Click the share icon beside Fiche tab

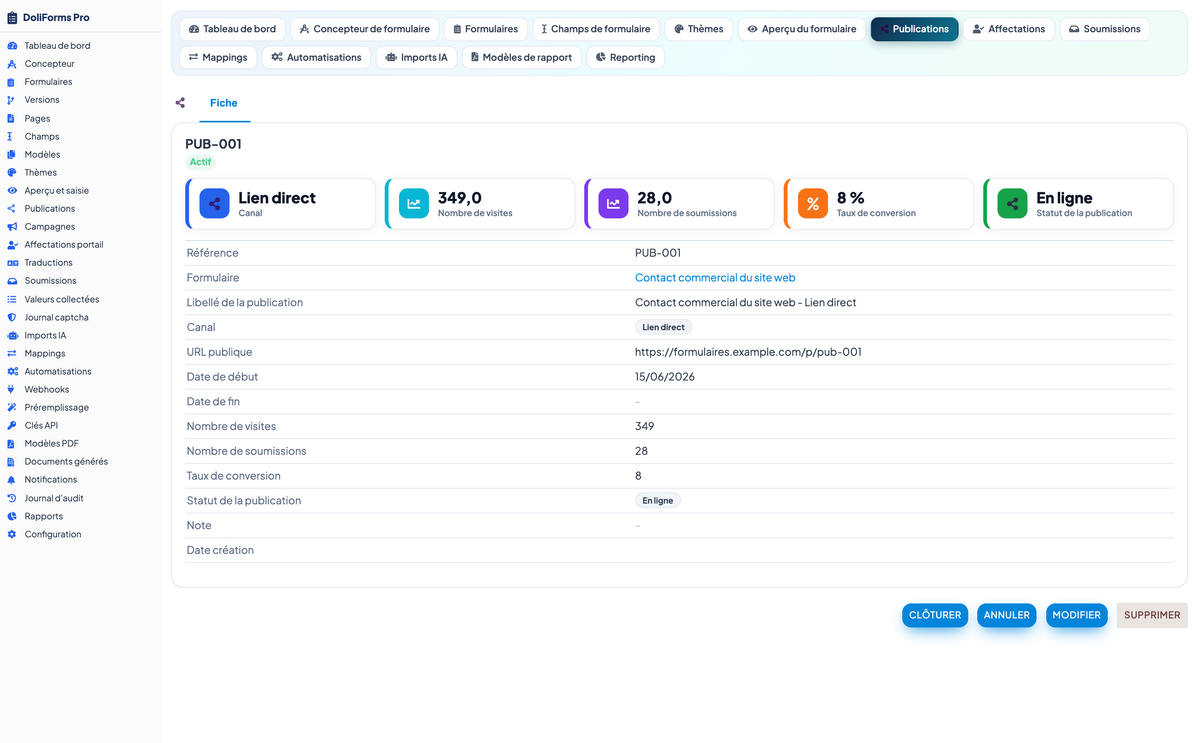click(180, 103)
